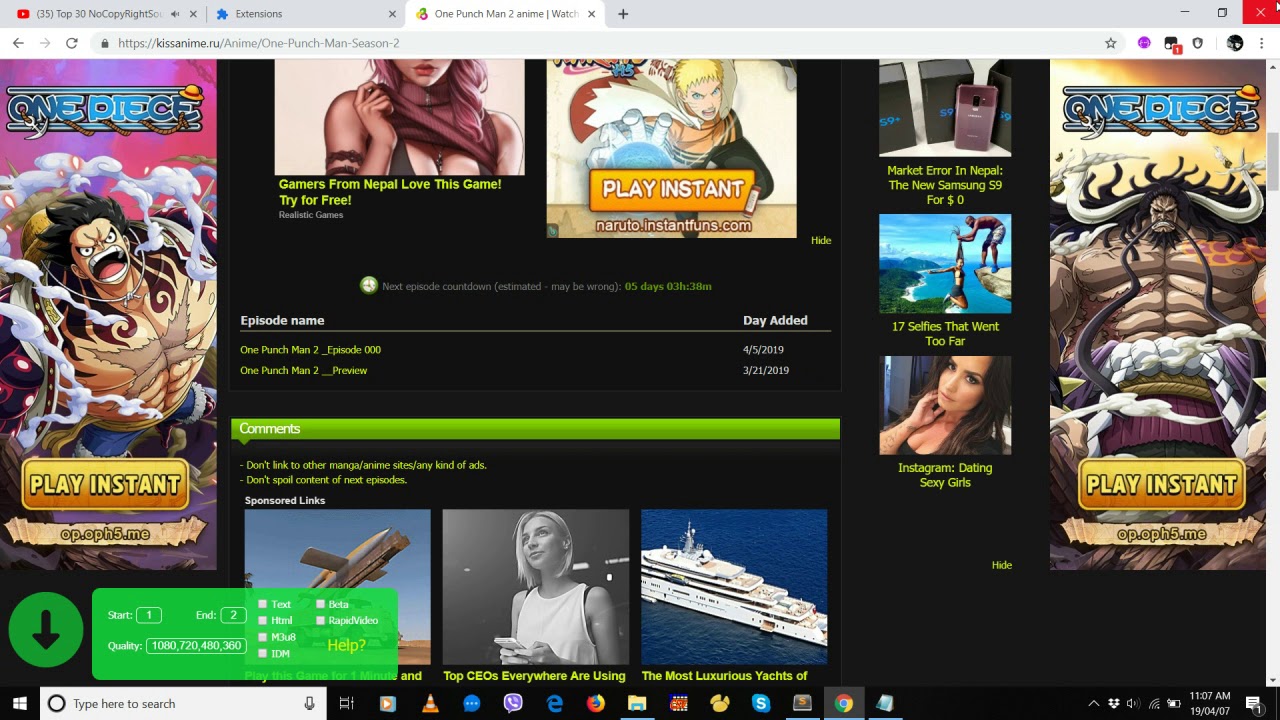Open the Chrome profile avatar

(x=1235, y=43)
